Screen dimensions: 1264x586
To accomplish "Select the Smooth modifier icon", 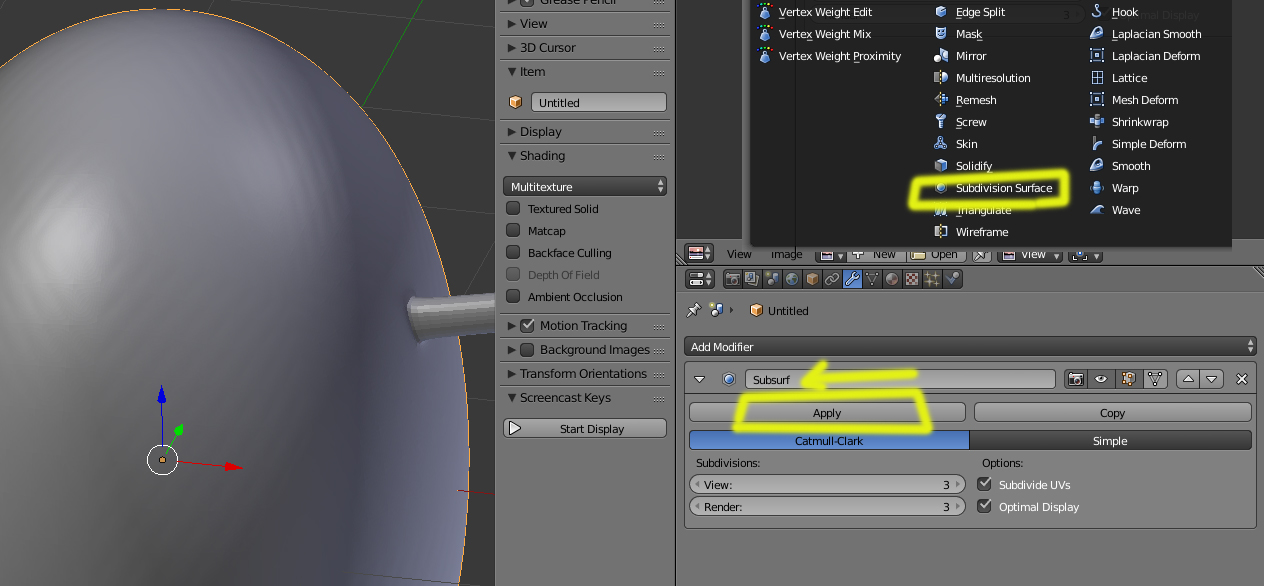I will coord(1097,166).
